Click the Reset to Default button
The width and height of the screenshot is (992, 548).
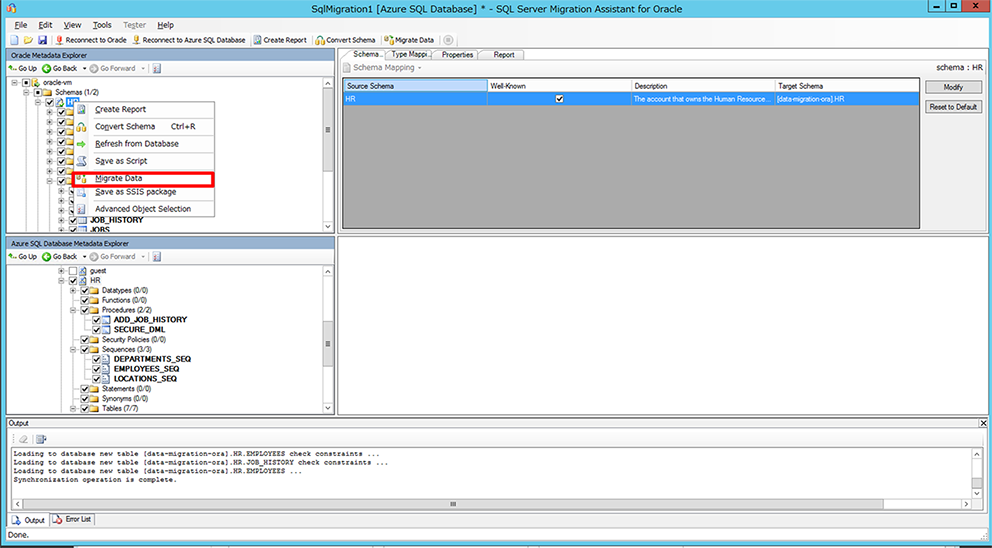[953, 107]
